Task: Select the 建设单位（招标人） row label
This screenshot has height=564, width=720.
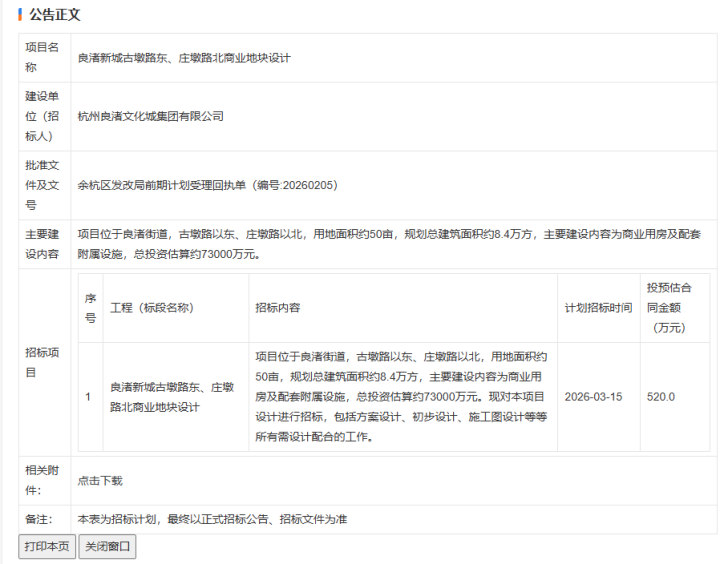Action: point(42,116)
